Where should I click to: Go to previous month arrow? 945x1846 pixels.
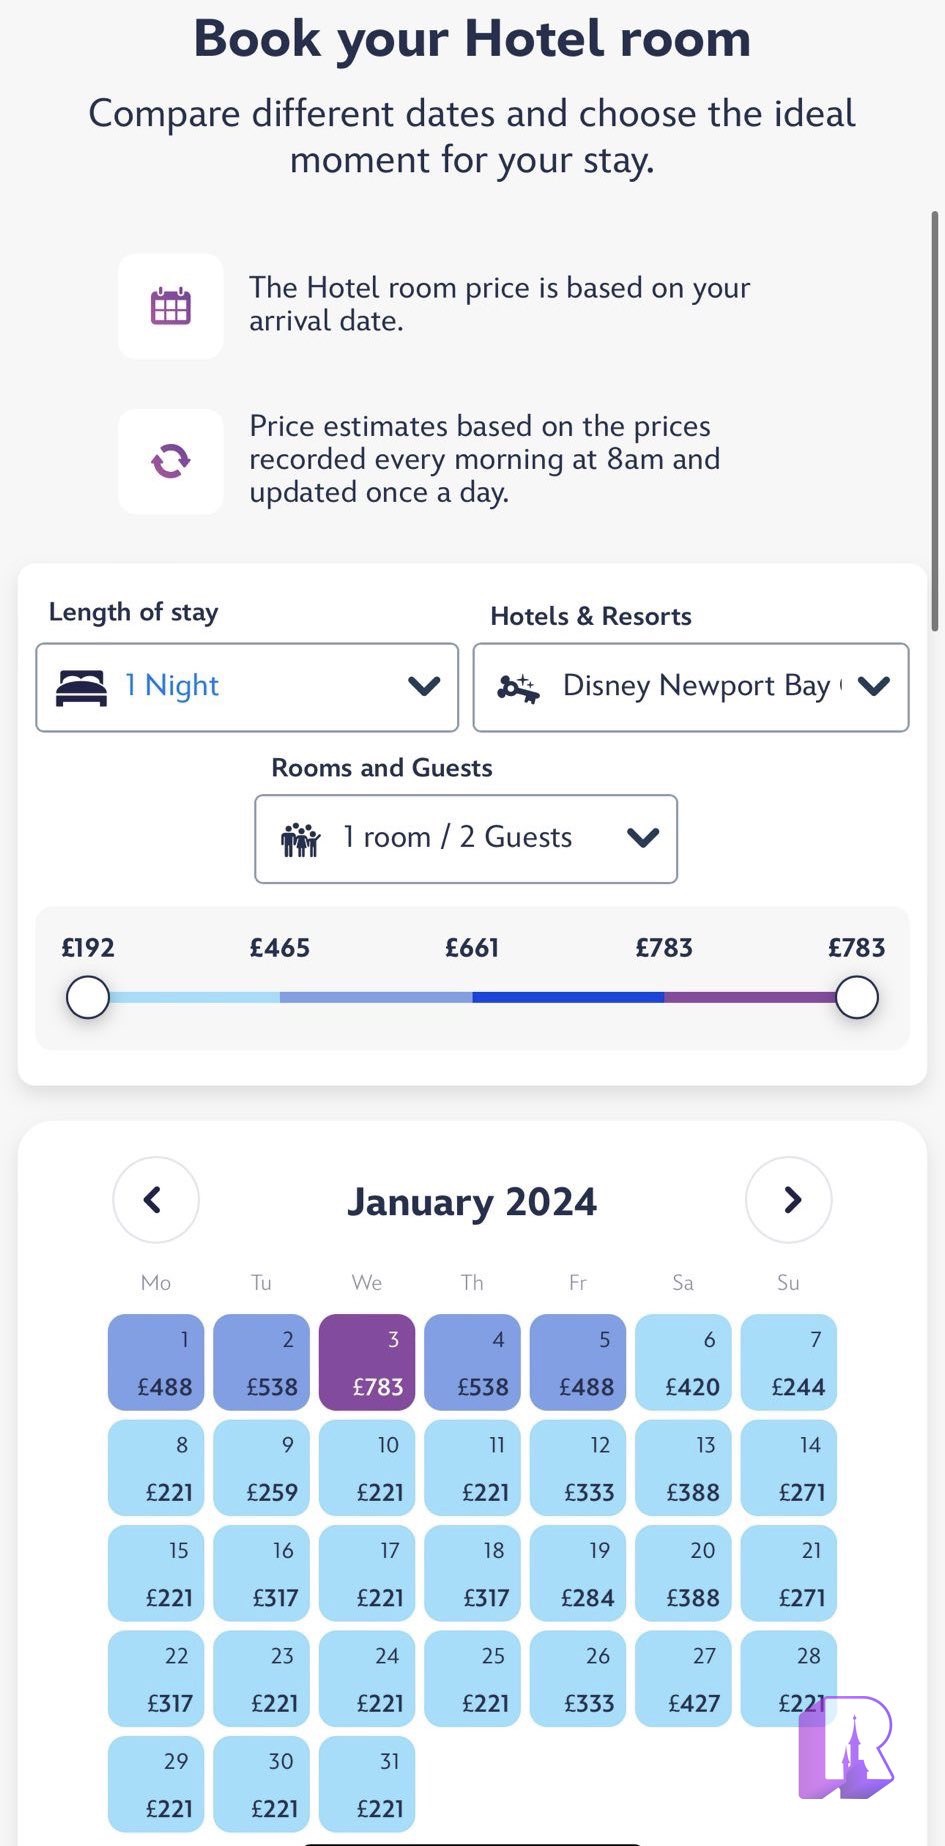coord(155,1199)
